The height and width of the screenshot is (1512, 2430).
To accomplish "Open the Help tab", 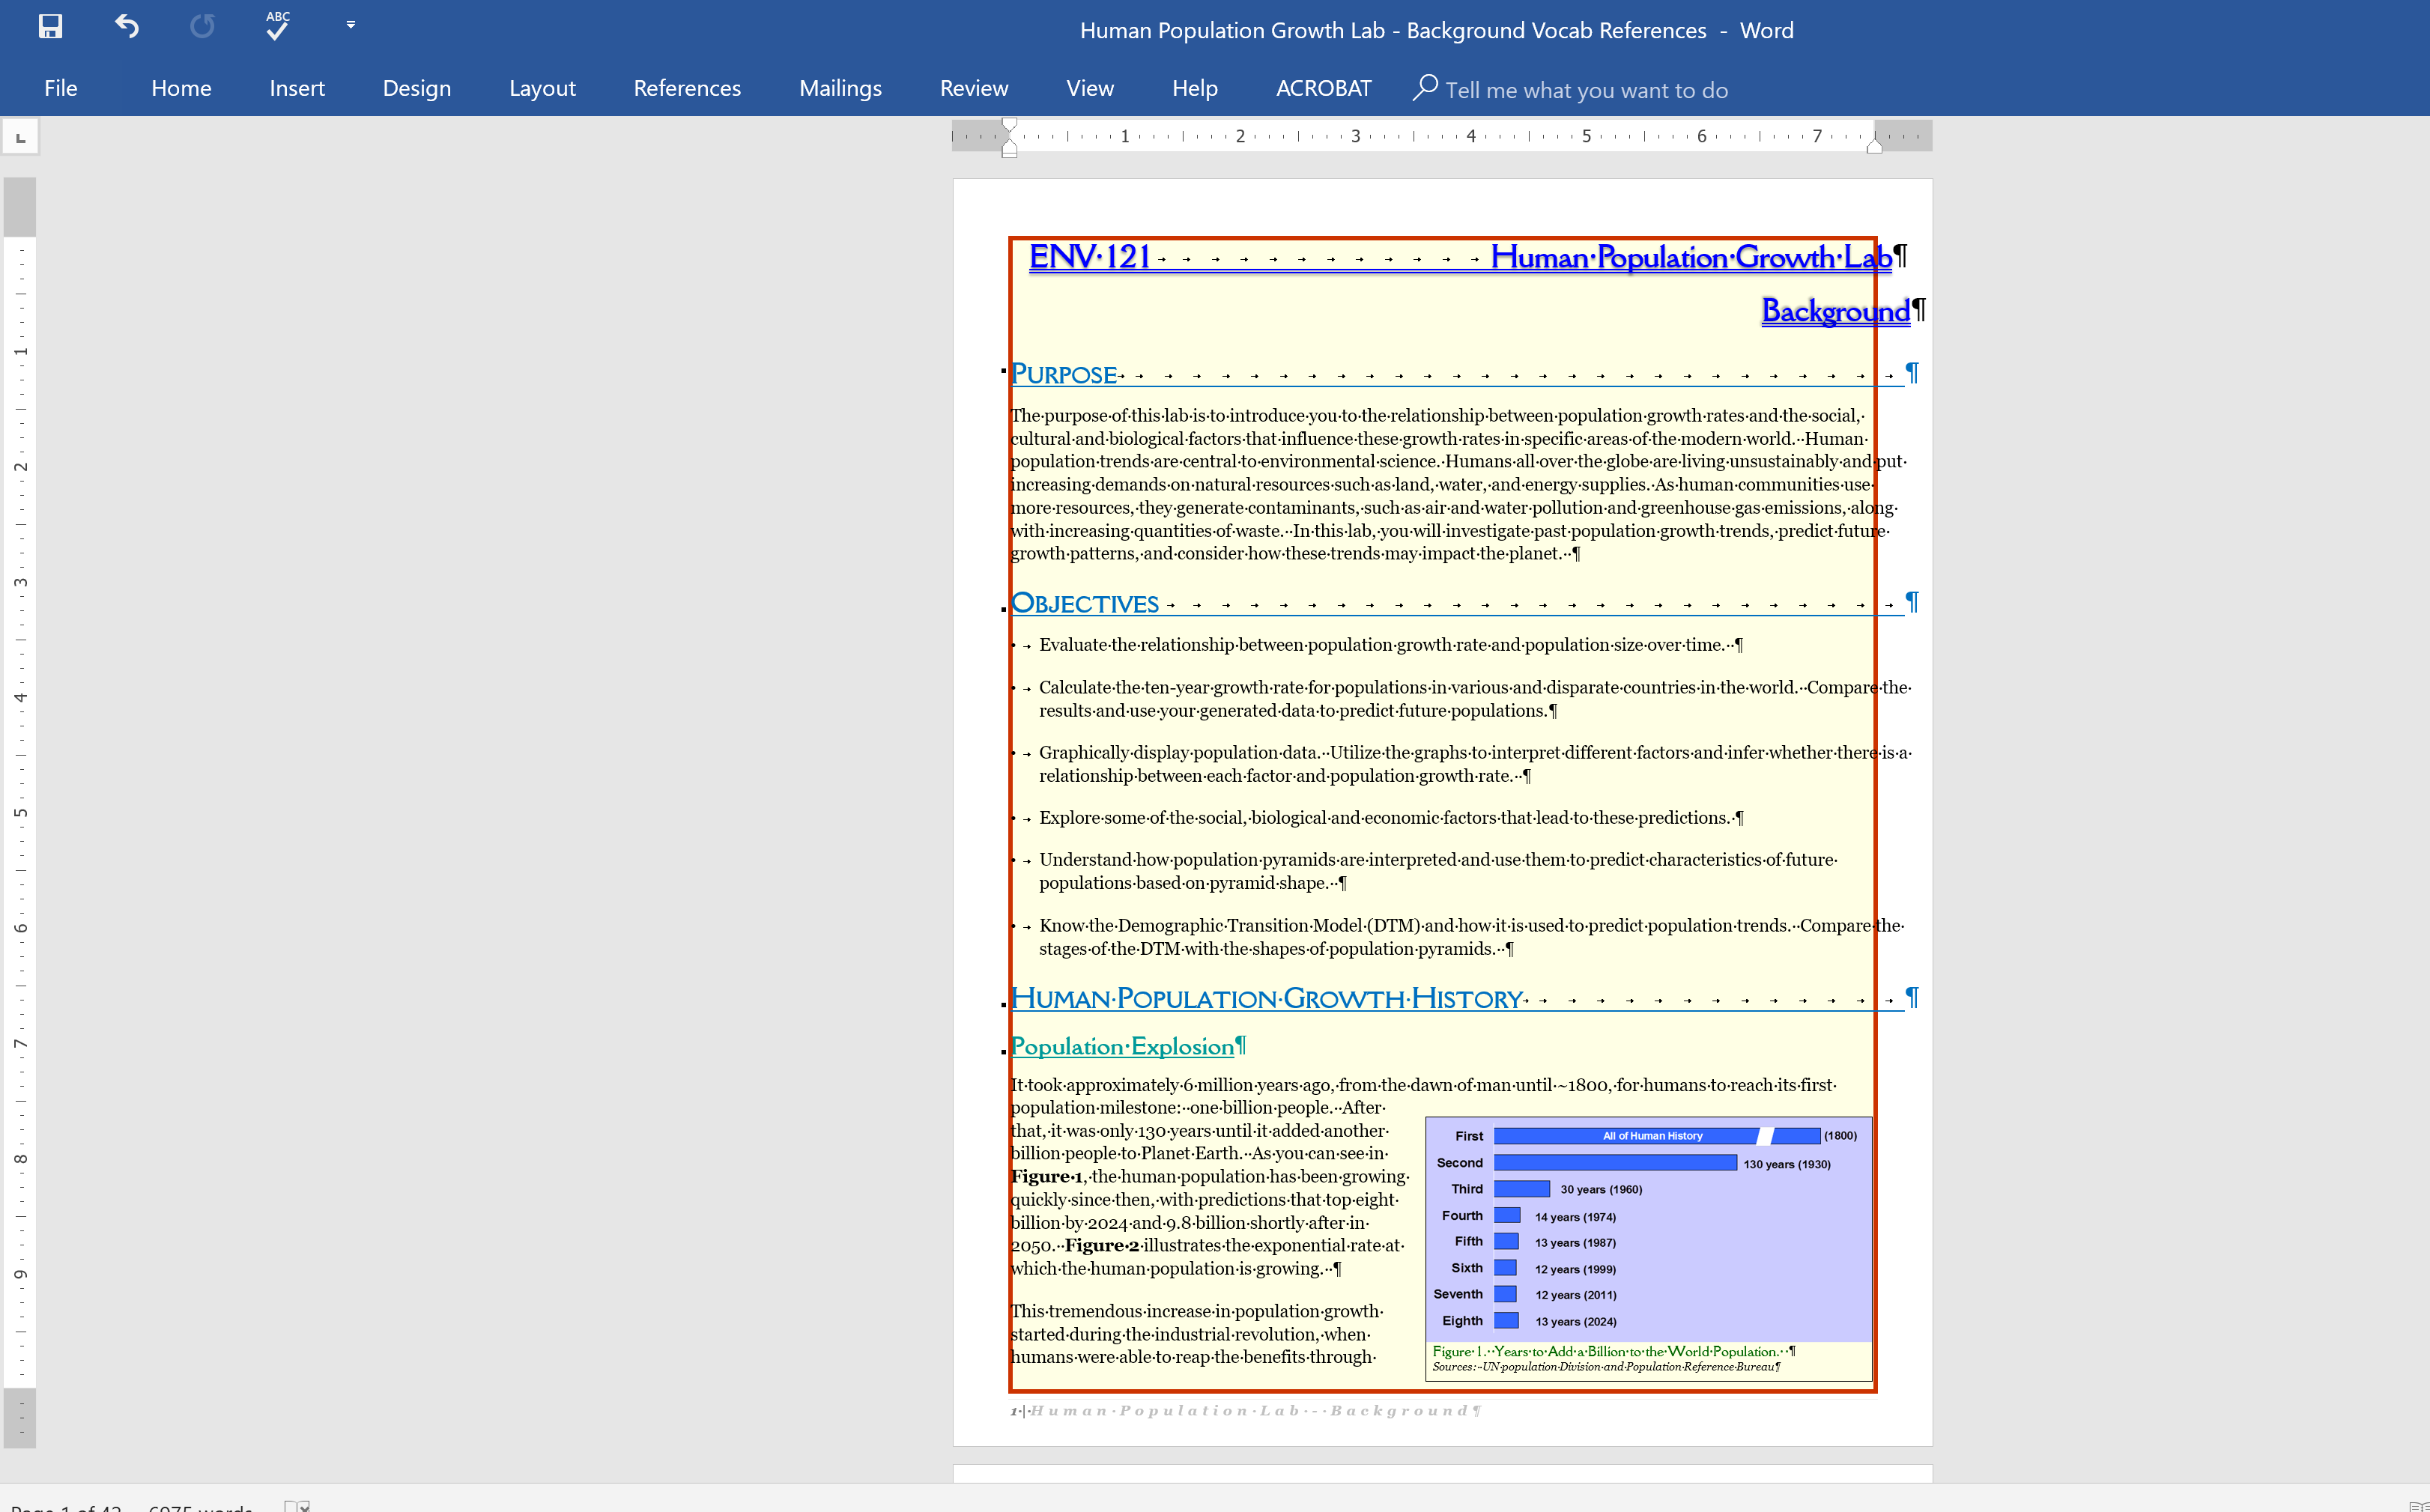I will click(1195, 88).
